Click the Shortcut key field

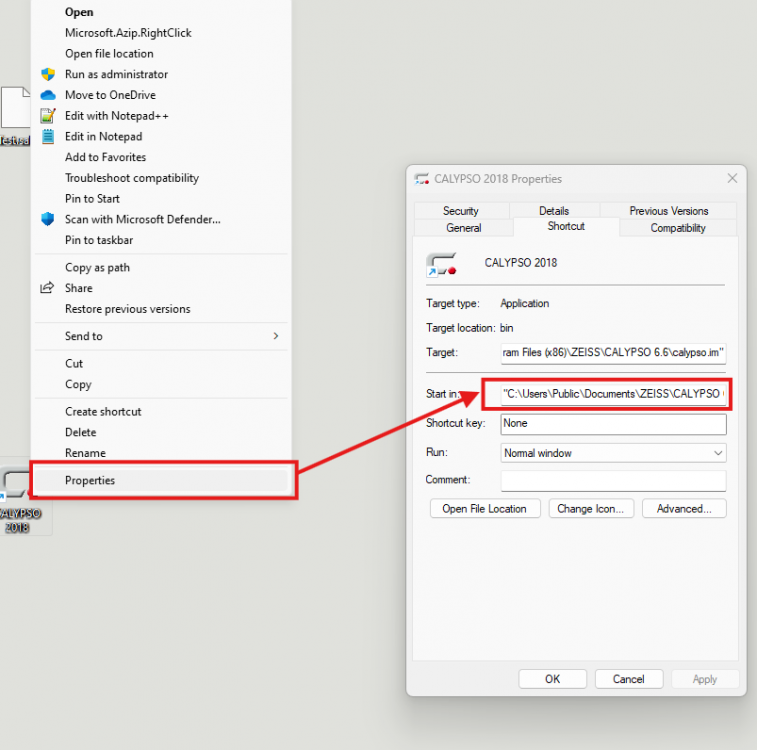click(613, 424)
